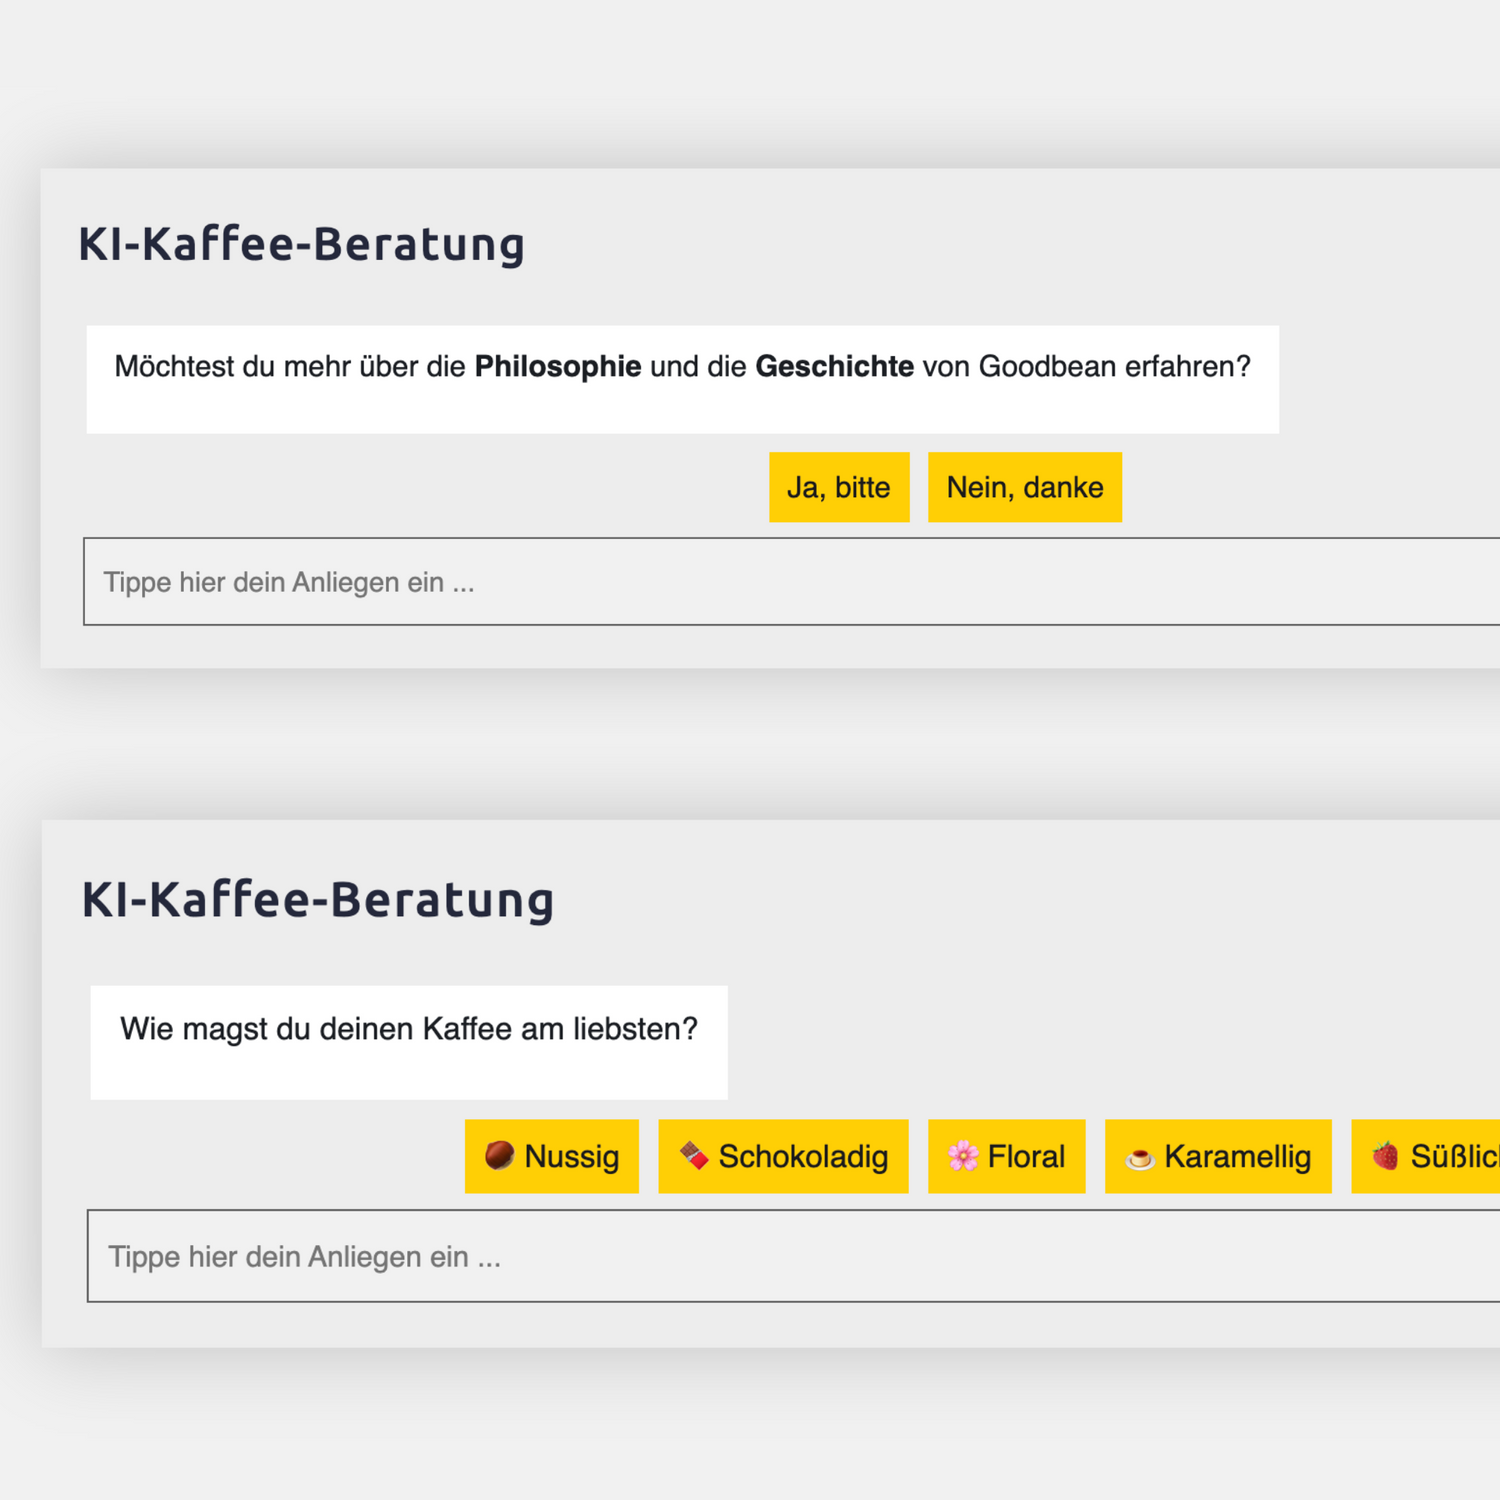
Task: Click the pink blossom emoji on Floral
Action: tap(963, 1156)
